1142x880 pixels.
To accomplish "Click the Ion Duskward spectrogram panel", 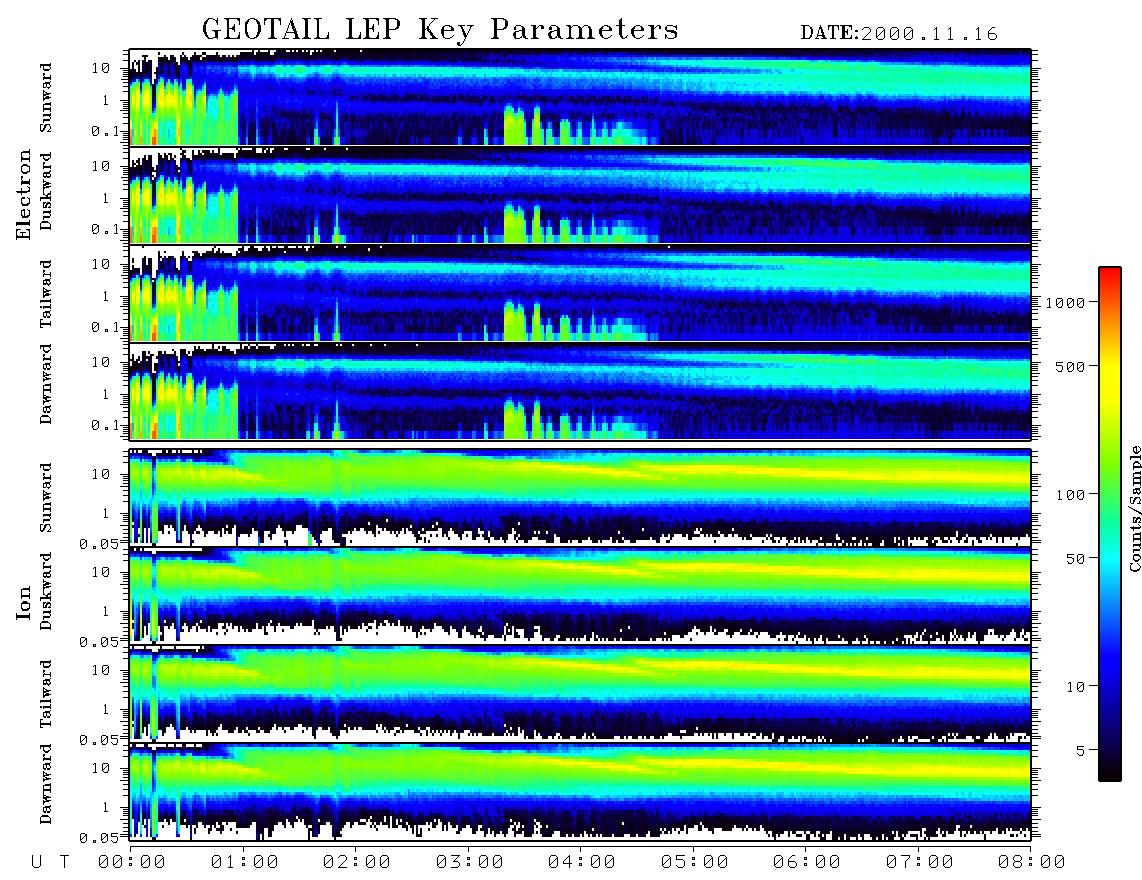I will point(580,596).
